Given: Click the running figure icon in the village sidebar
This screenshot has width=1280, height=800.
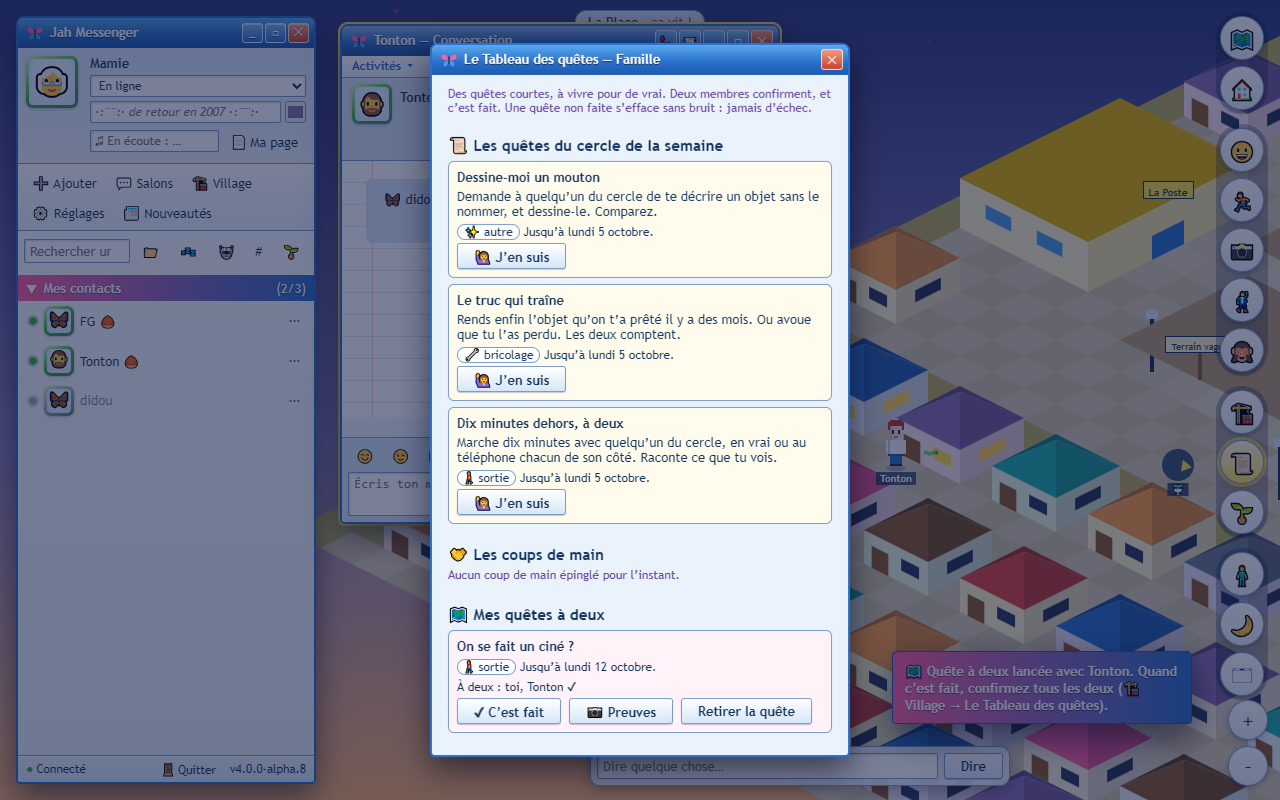Looking at the screenshot, I should pos(1241,201).
